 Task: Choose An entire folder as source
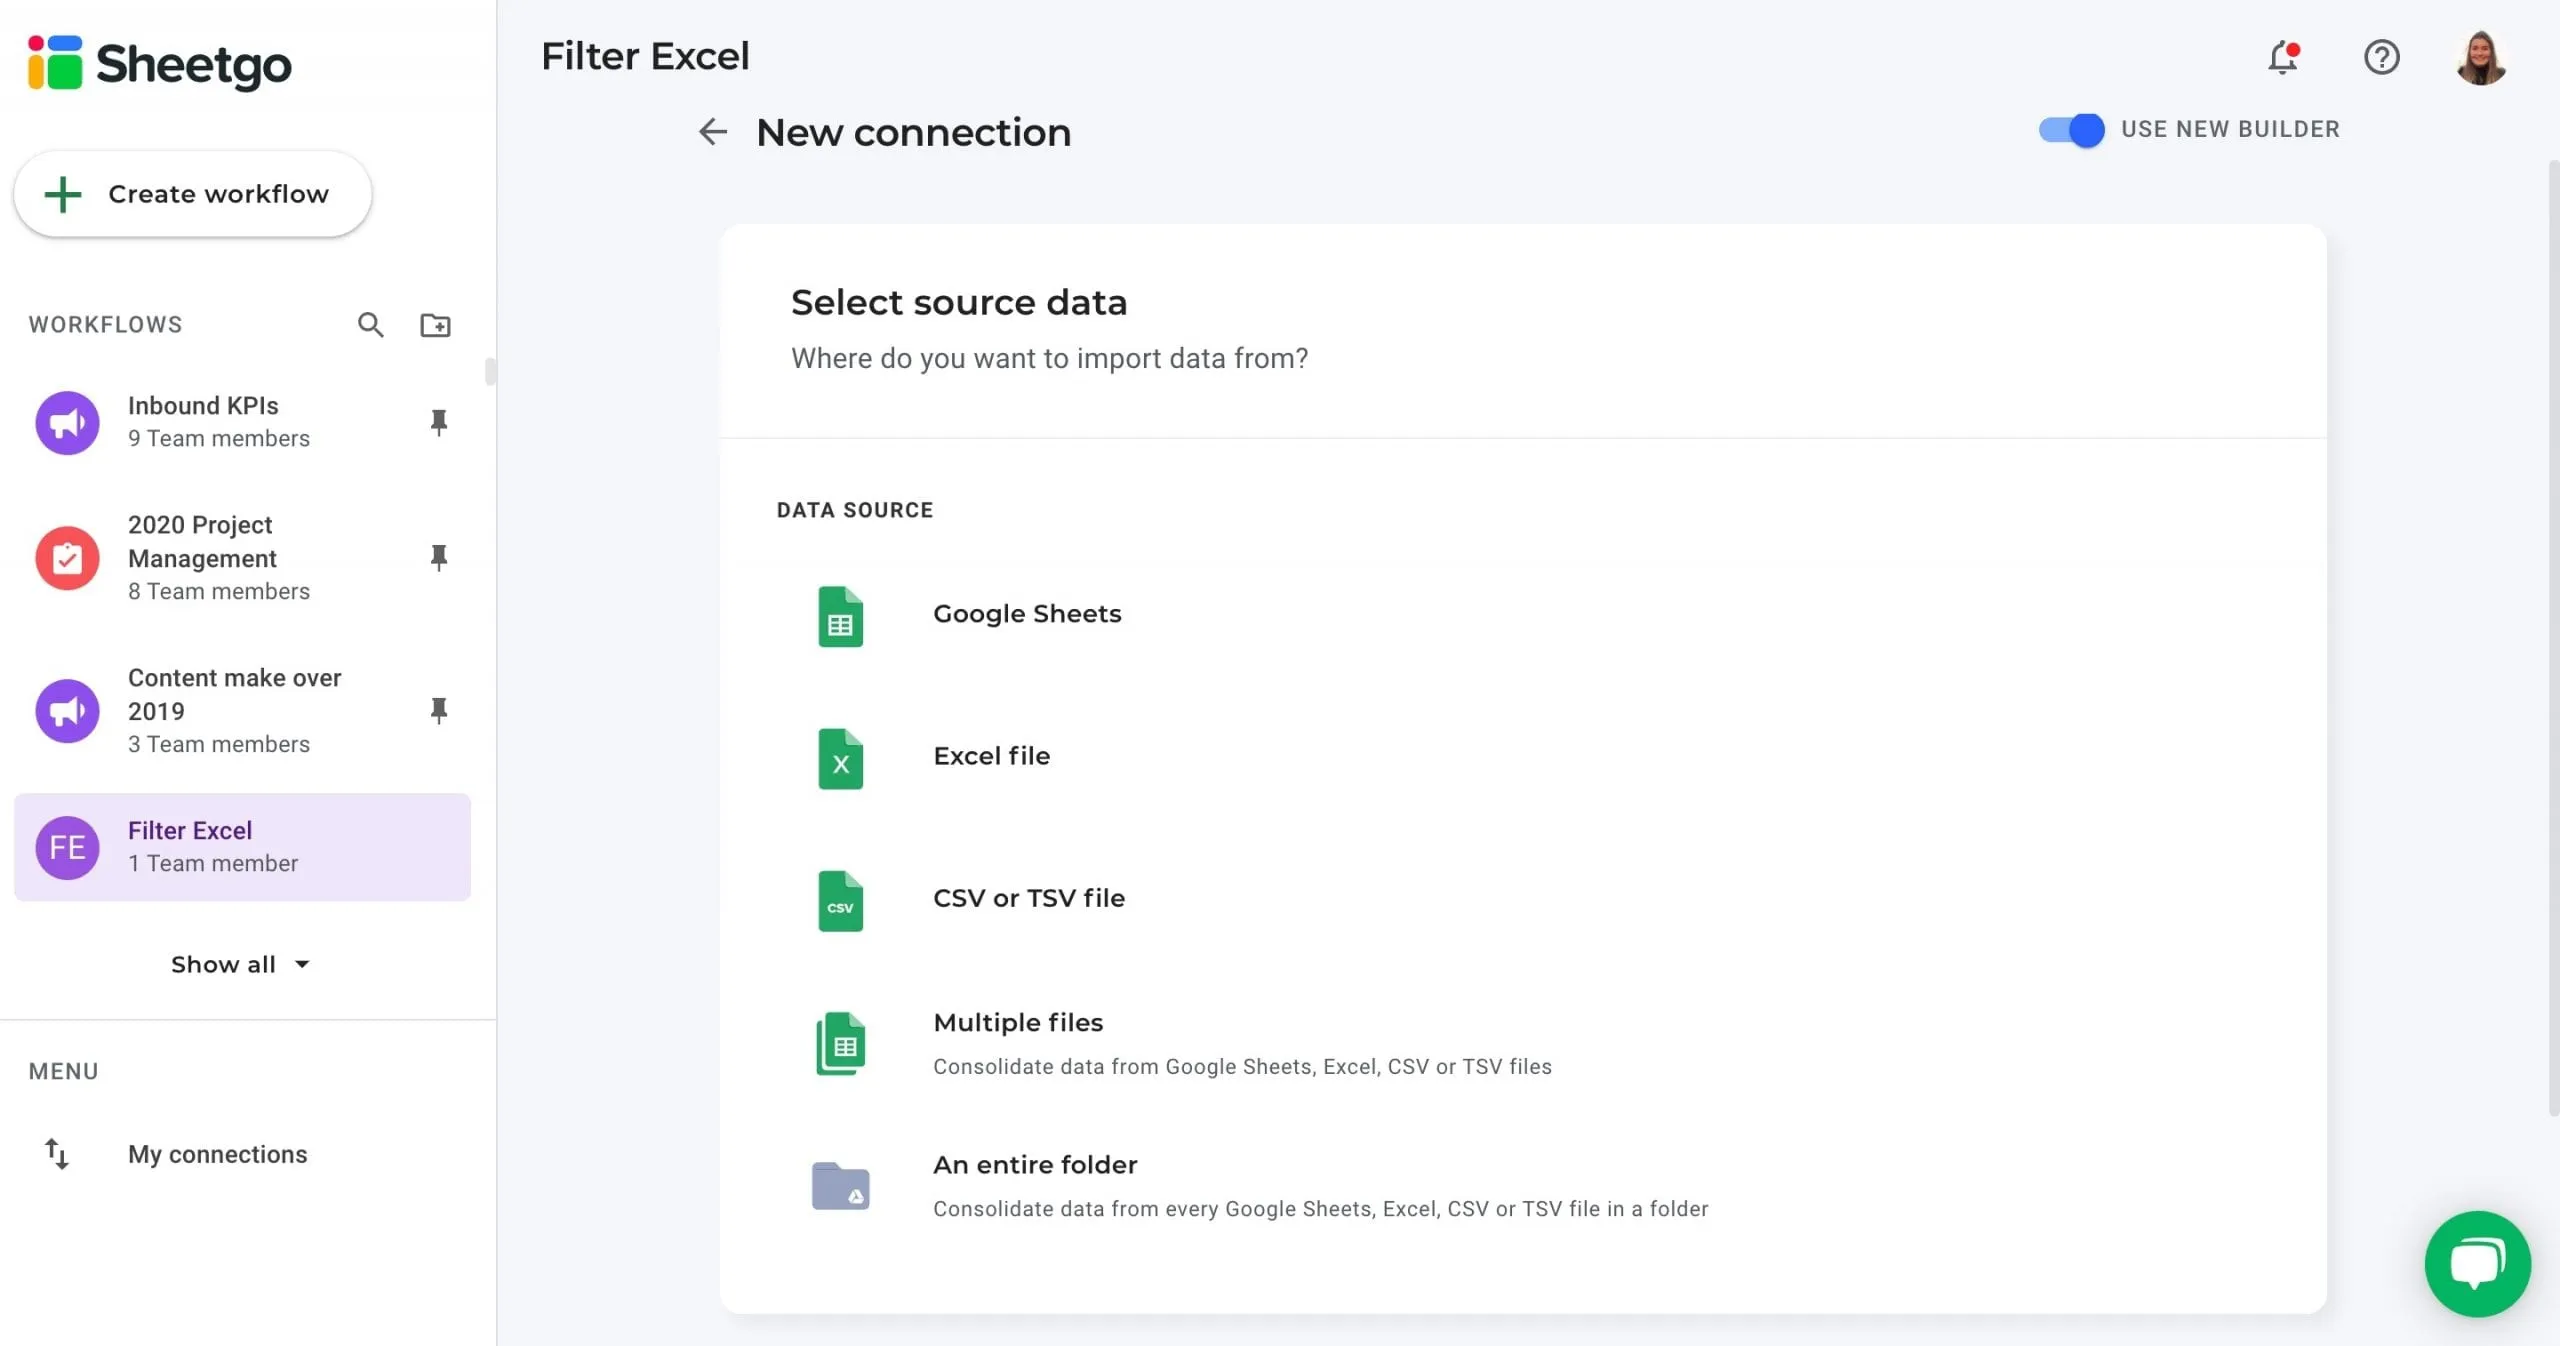click(x=1522, y=1186)
